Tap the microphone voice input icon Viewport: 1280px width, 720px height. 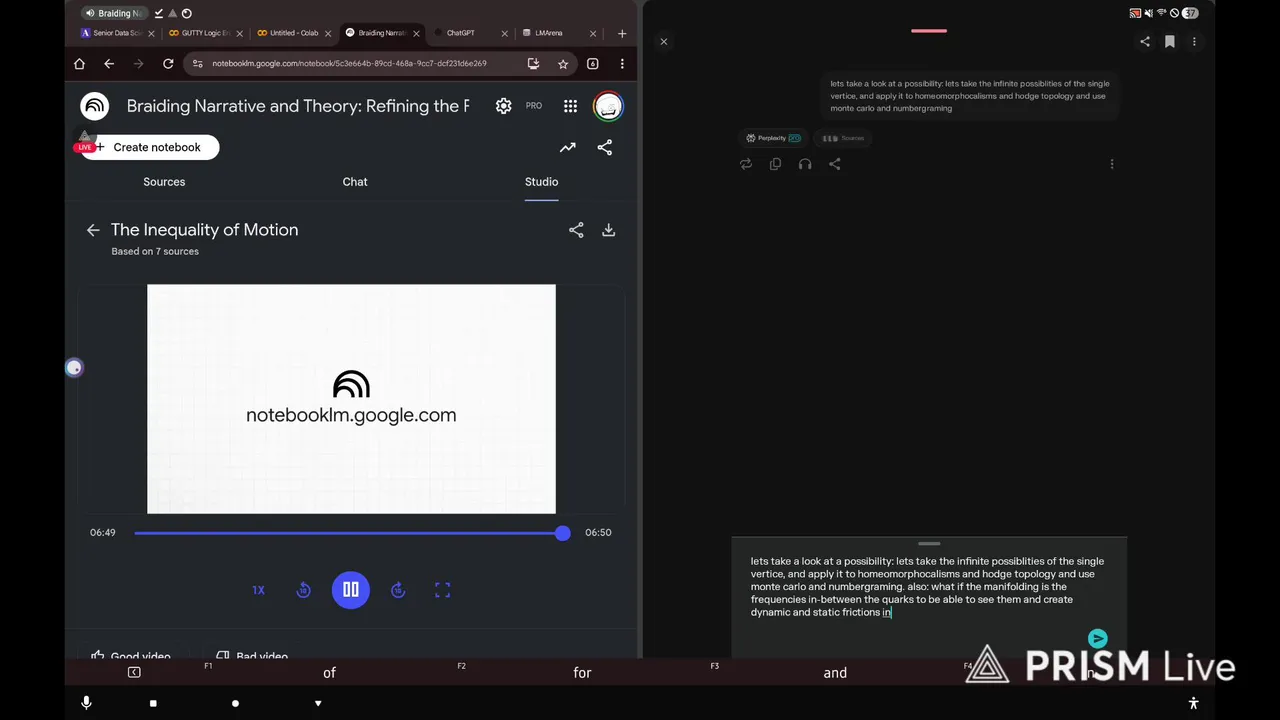click(86, 703)
